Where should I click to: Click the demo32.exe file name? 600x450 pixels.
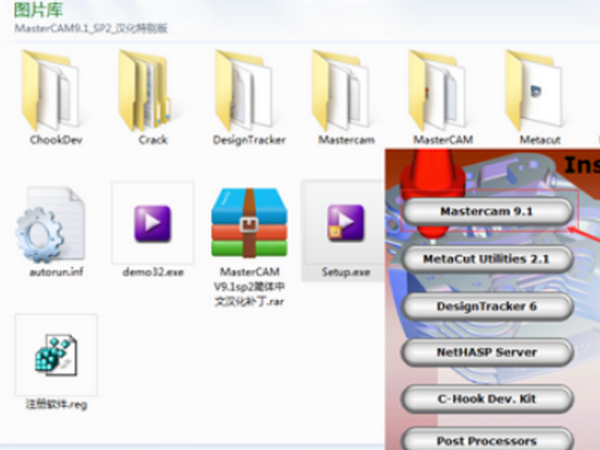[153, 272]
